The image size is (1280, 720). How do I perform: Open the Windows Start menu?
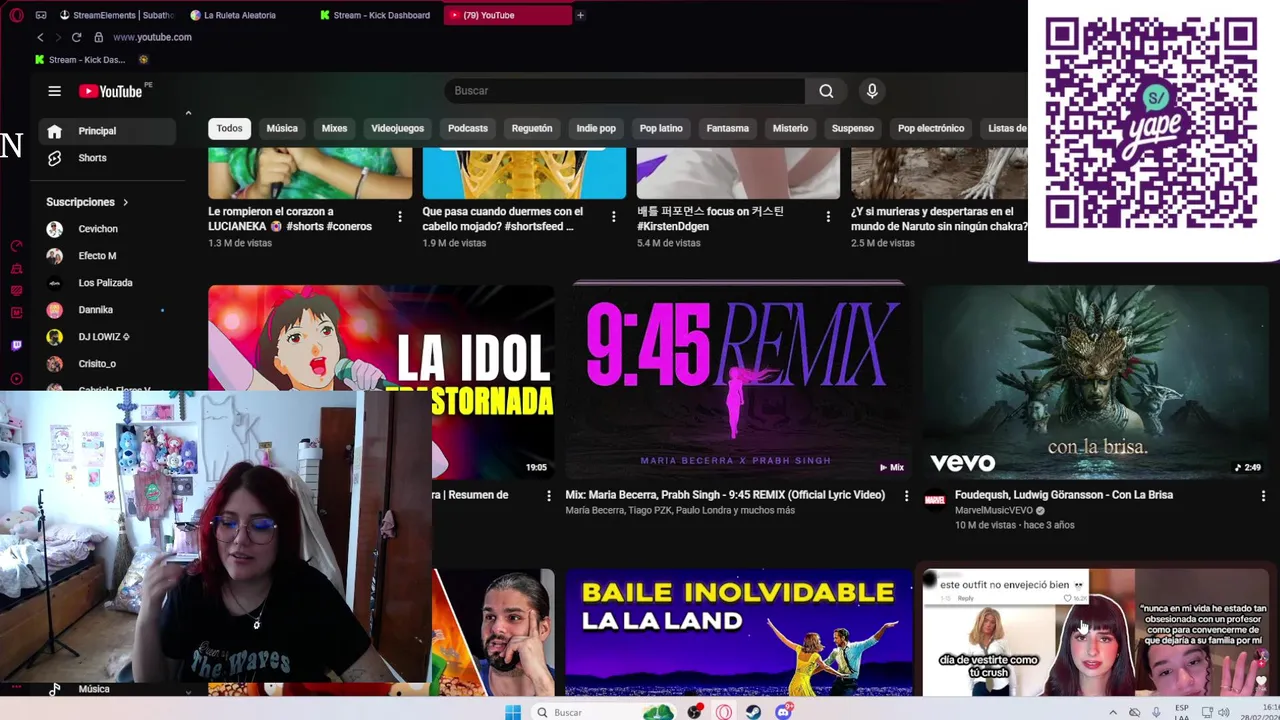[513, 712]
